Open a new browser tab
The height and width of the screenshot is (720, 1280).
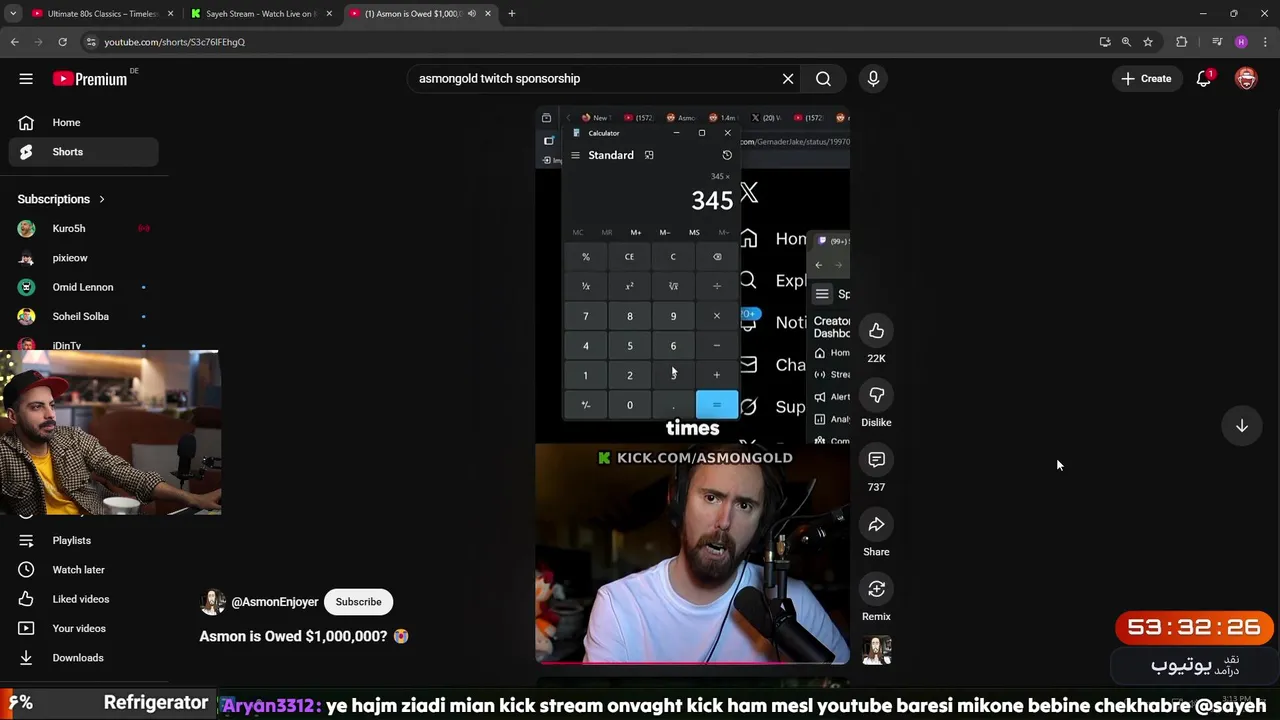point(511,14)
